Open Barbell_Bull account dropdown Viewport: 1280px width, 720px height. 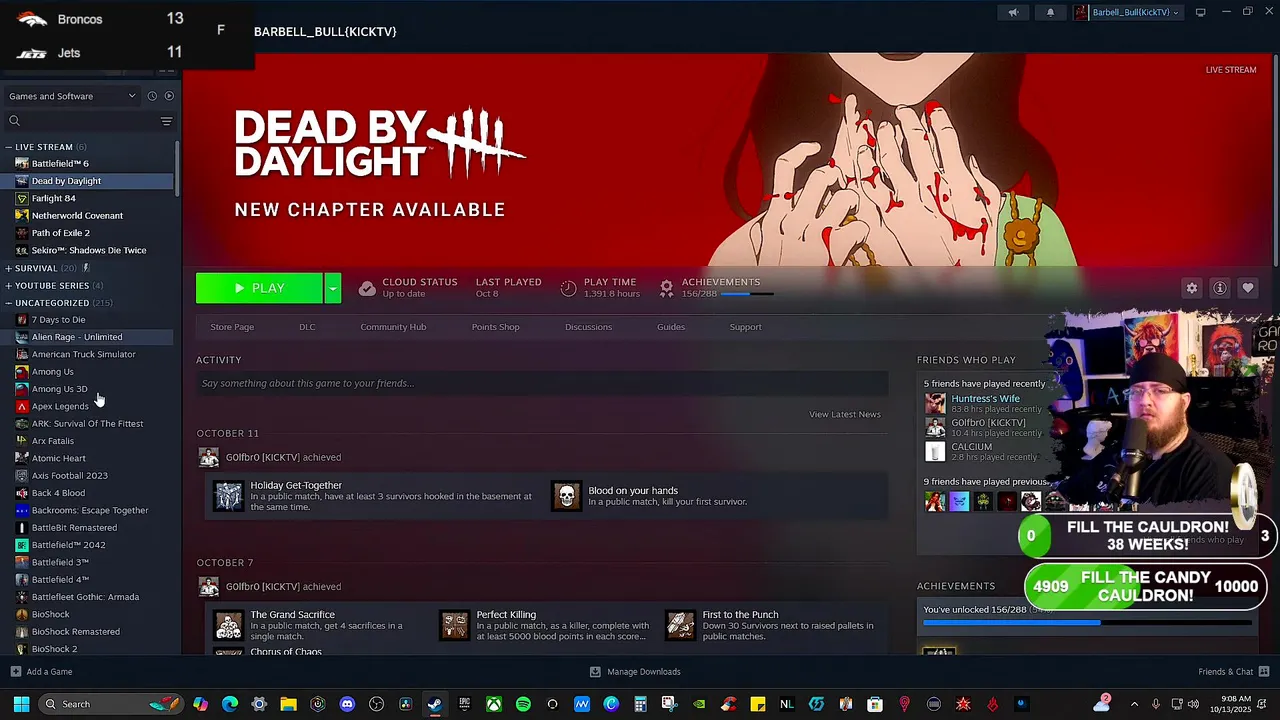coord(1127,12)
